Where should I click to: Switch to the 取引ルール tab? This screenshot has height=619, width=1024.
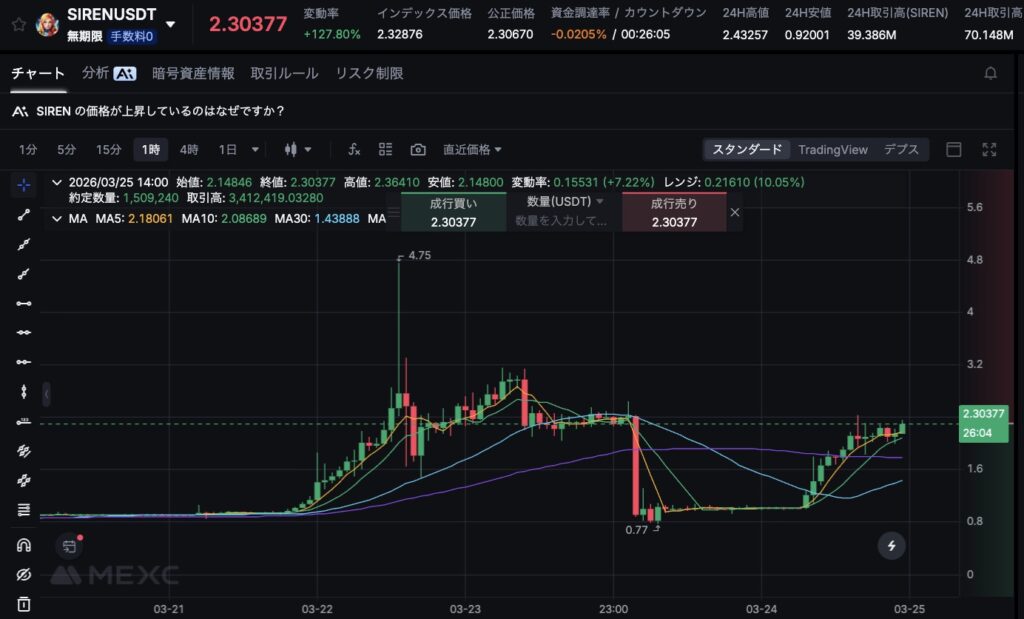(284, 73)
